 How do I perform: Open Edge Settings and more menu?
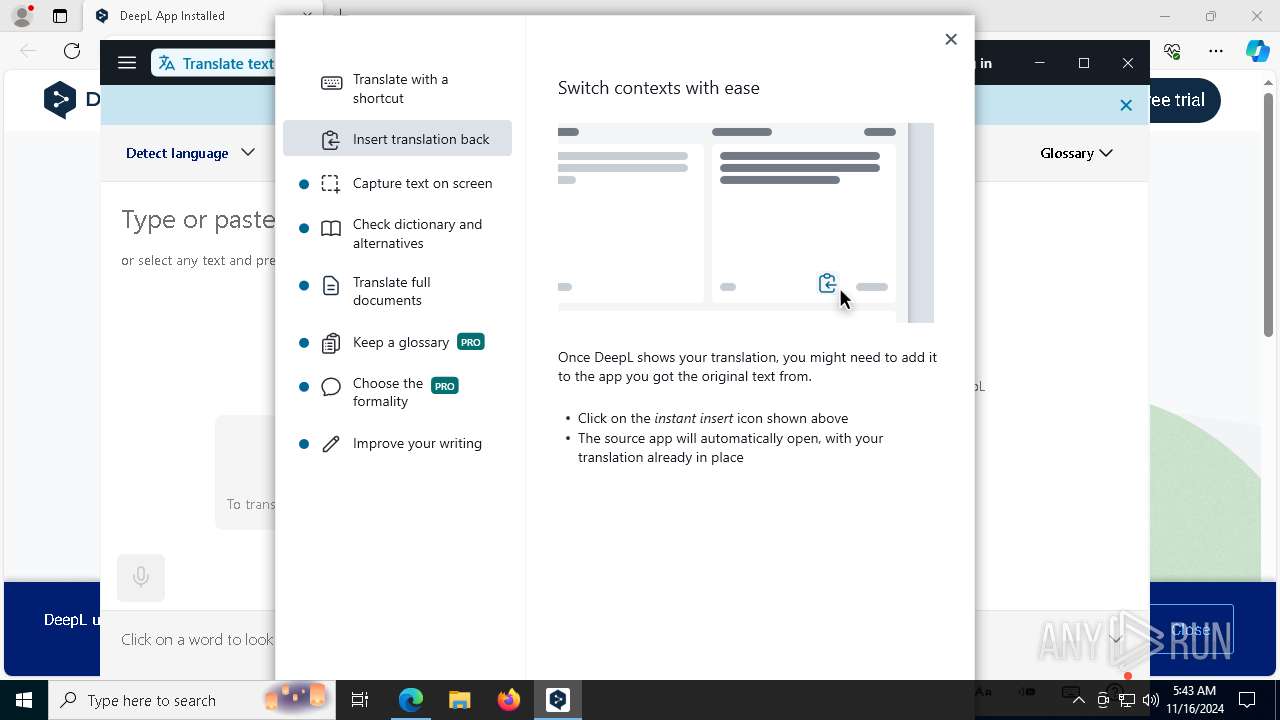click(1216, 51)
